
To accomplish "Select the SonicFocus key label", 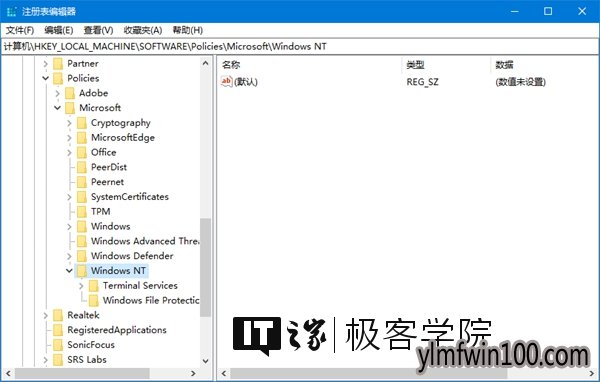I will click(91, 345).
